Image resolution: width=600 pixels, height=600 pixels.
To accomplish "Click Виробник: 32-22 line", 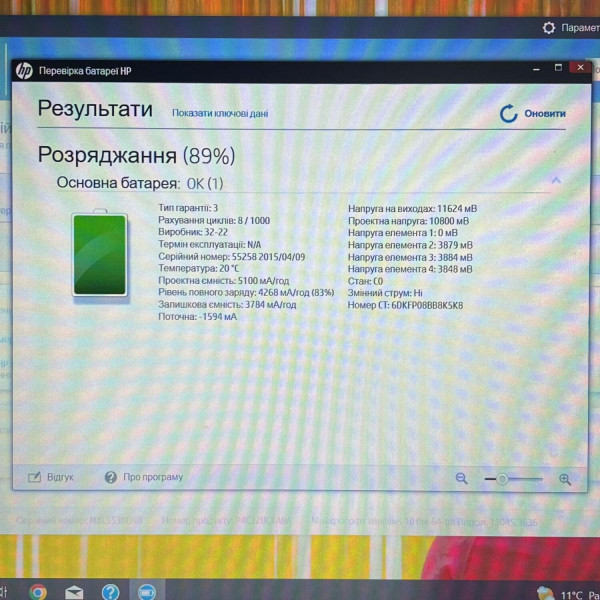I will pos(193,232).
